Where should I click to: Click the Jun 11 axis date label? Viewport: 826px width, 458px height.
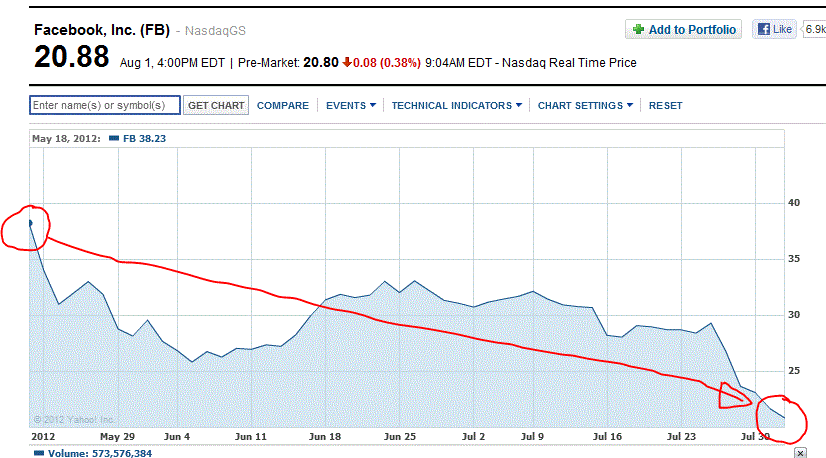tap(250, 436)
